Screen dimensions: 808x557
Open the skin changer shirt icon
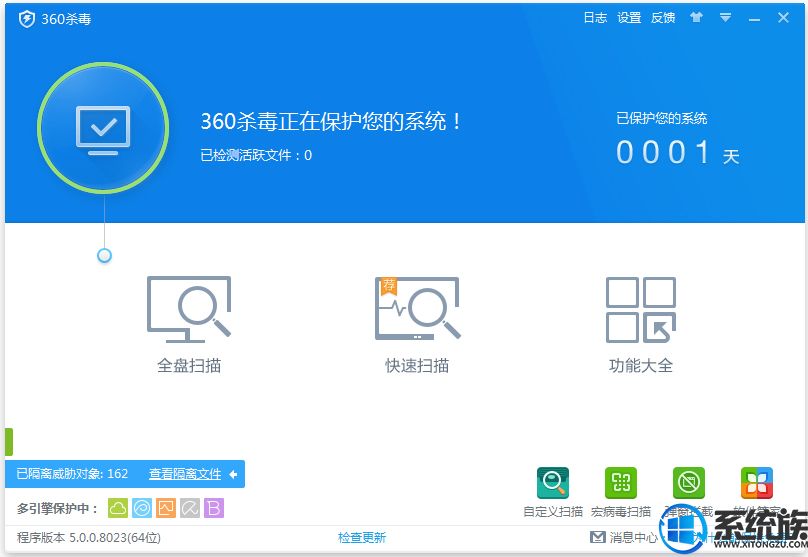pos(697,18)
